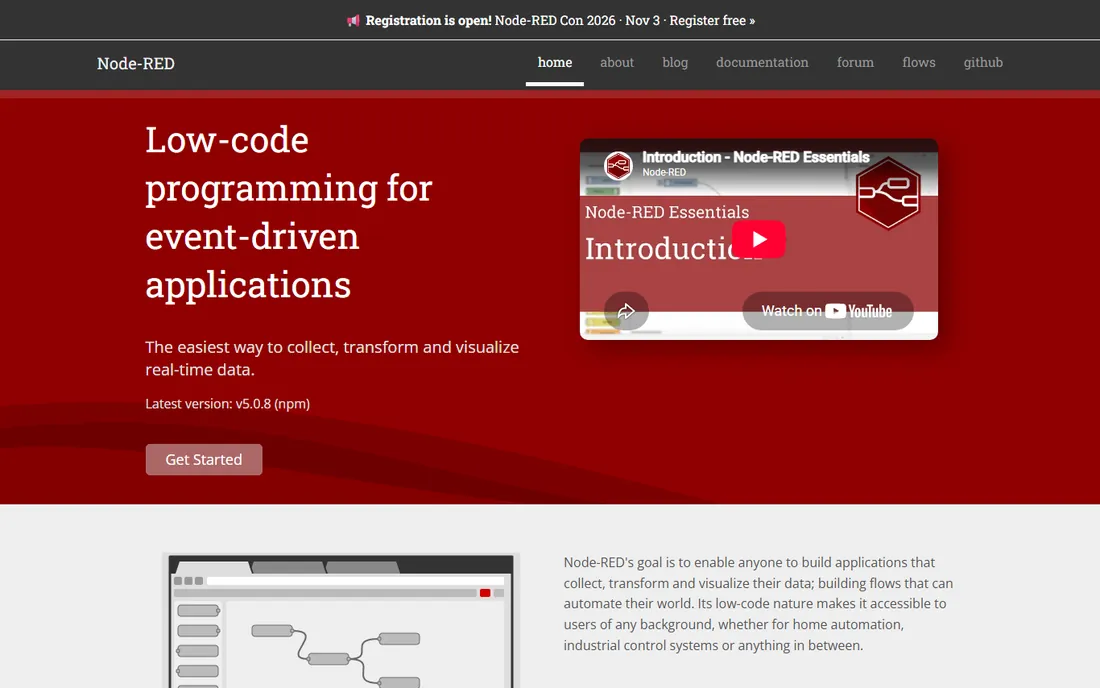Image resolution: width=1100 pixels, height=688 pixels.
Task: Click the Node-RED channel avatar in the video
Action: [x=618, y=166]
